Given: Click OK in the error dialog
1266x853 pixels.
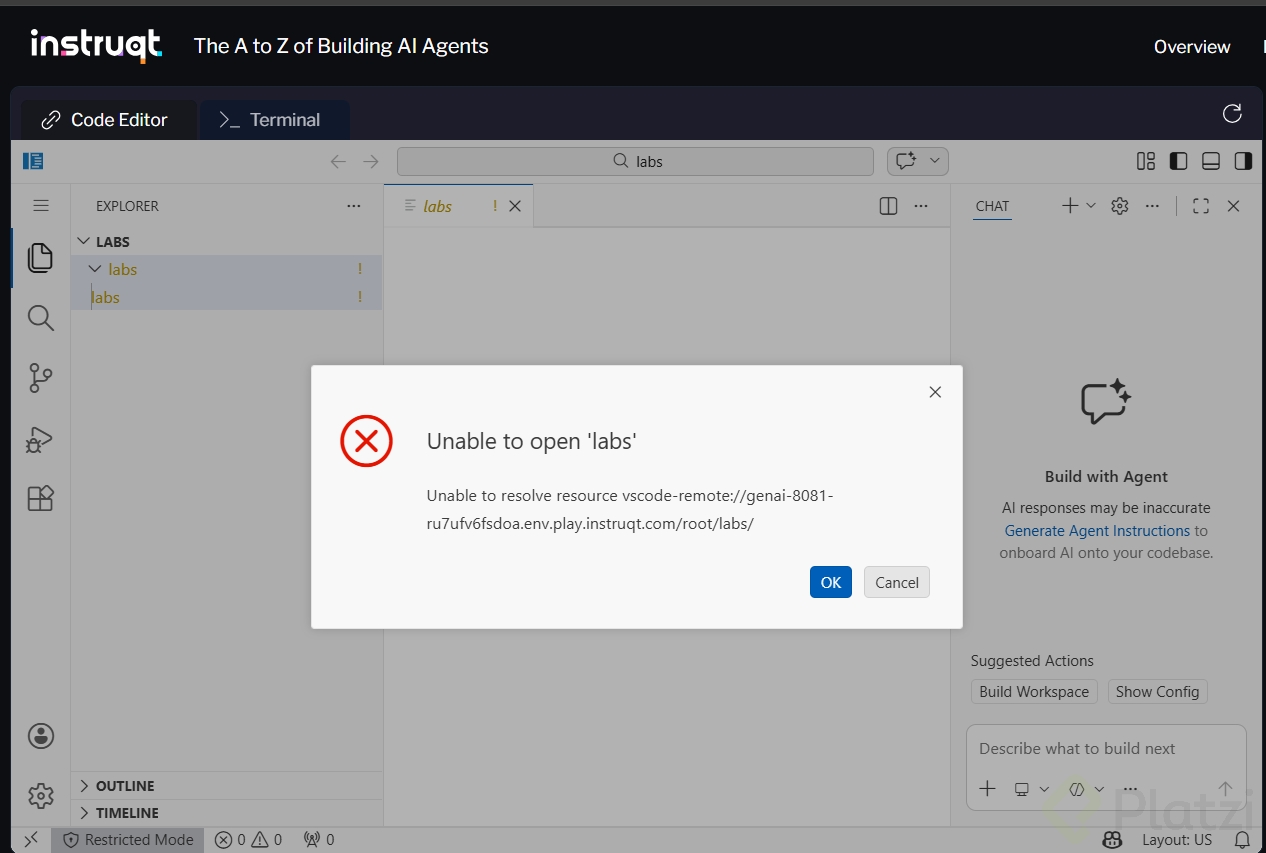Looking at the screenshot, I should click(x=831, y=583).
